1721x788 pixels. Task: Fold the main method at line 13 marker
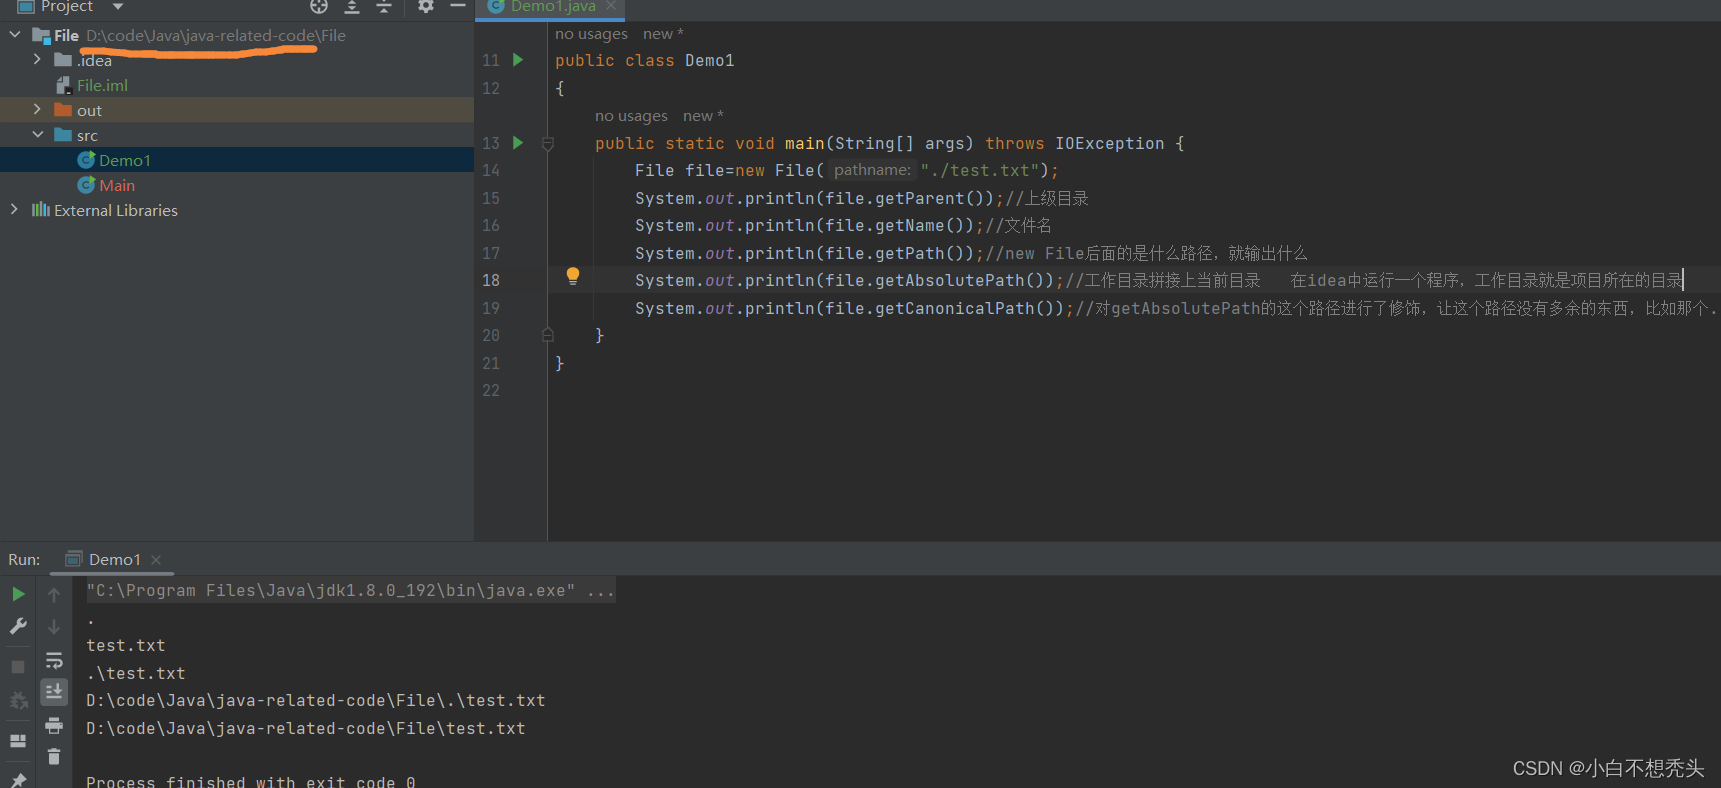[548, 144]
